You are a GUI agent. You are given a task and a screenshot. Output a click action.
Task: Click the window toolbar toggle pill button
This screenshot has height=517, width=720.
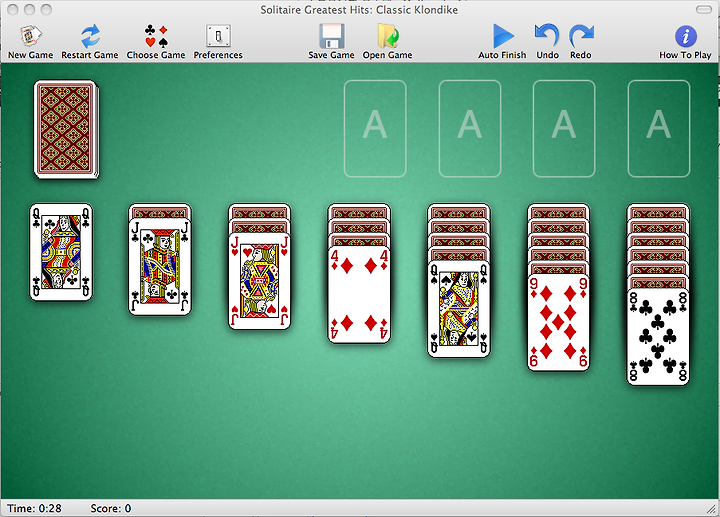[703, 10]
